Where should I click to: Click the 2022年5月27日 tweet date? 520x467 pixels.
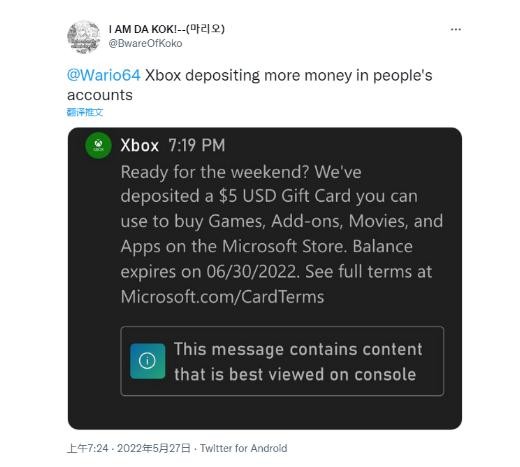pos(153,448)
